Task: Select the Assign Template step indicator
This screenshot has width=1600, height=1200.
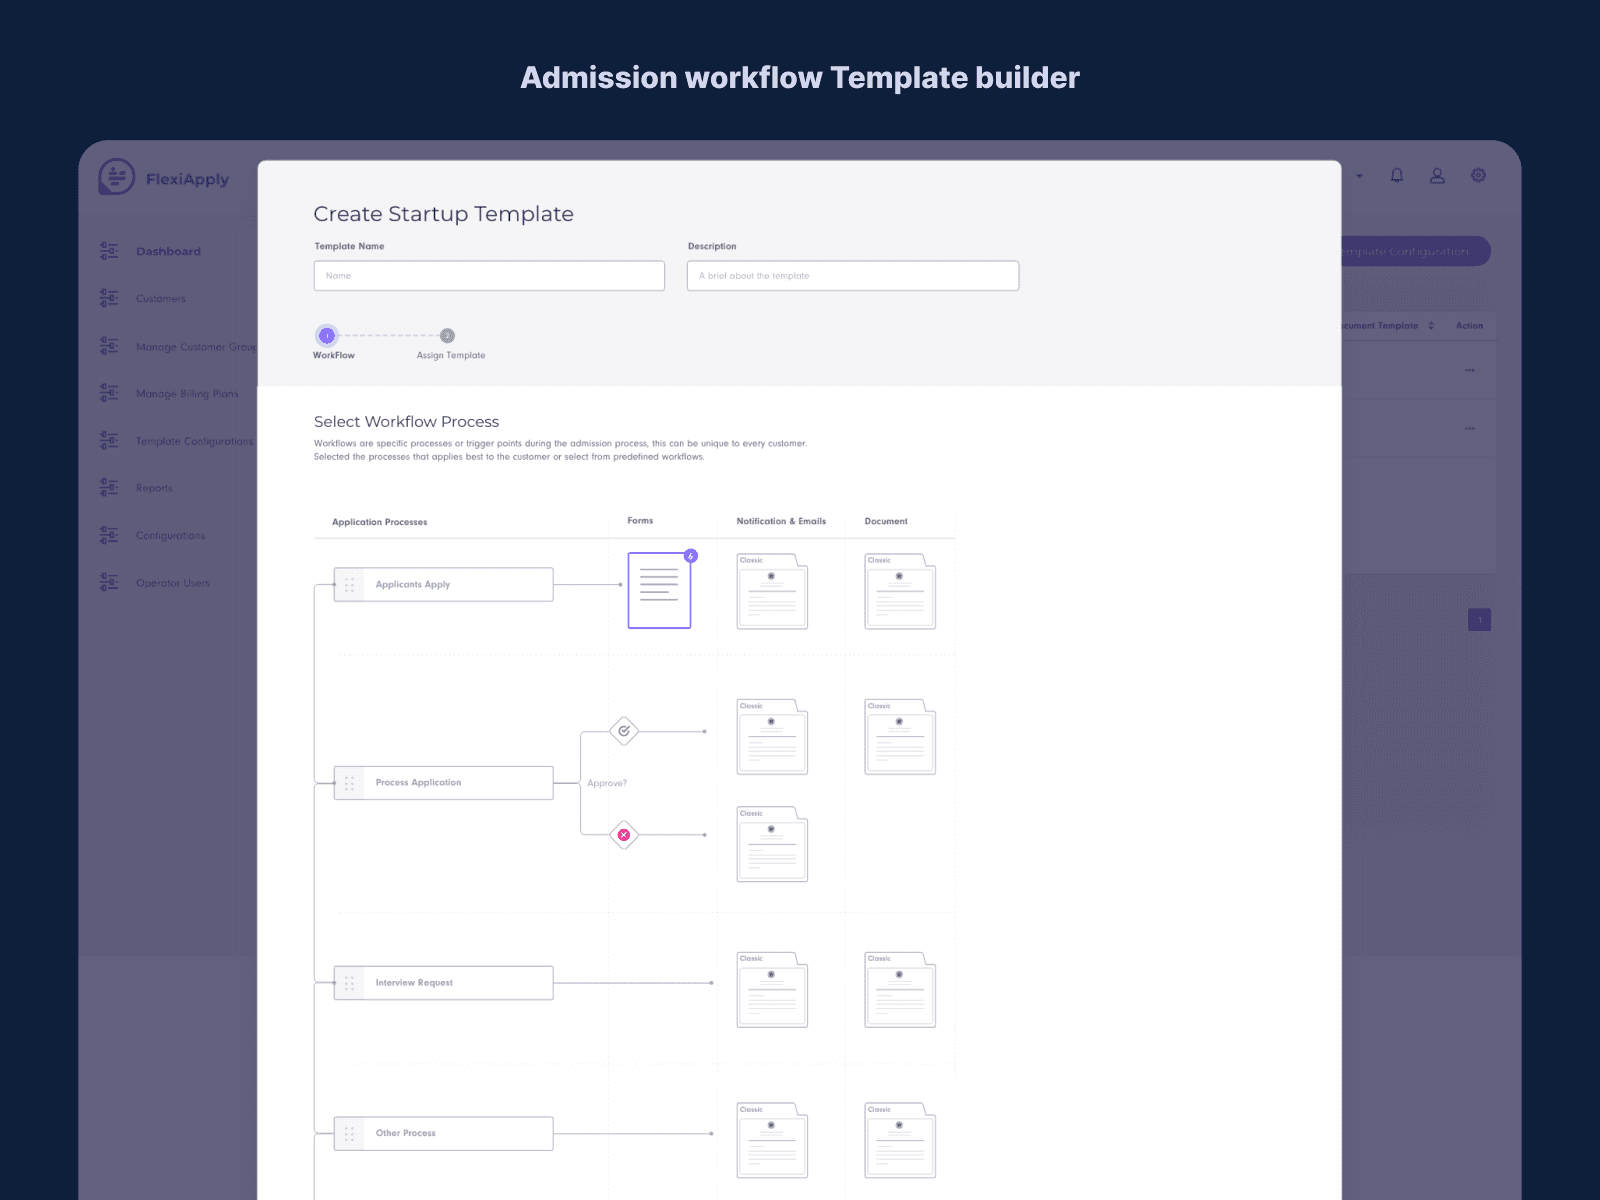Action: (447, 336)
